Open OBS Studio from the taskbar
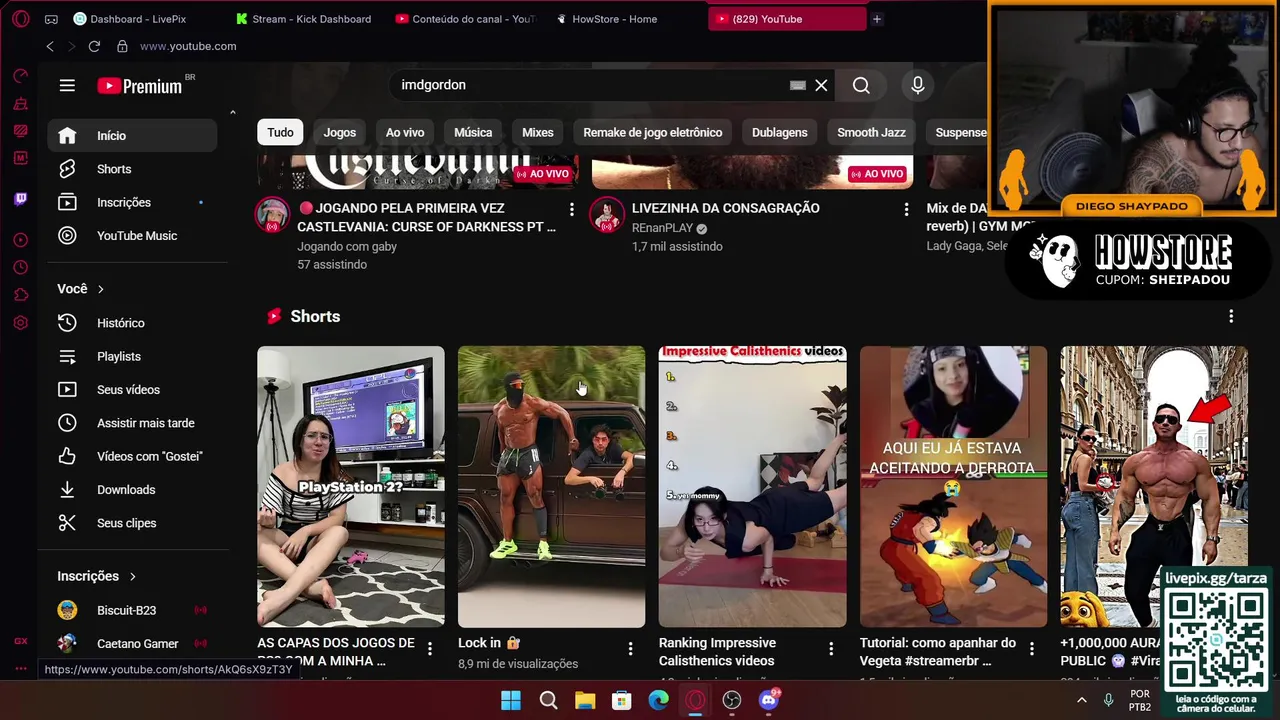The height and width of the screenshot is (720, 1280). click(x=732, y=700)
